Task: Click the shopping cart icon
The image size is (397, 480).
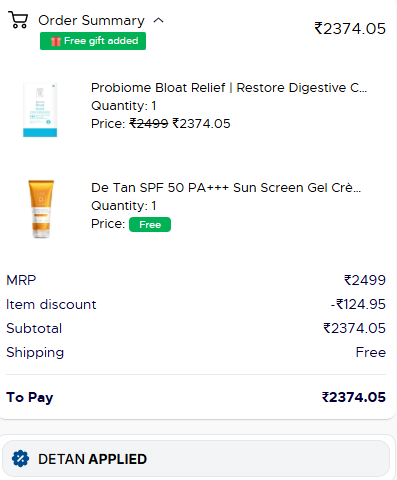Action: (x=18, y=20)
